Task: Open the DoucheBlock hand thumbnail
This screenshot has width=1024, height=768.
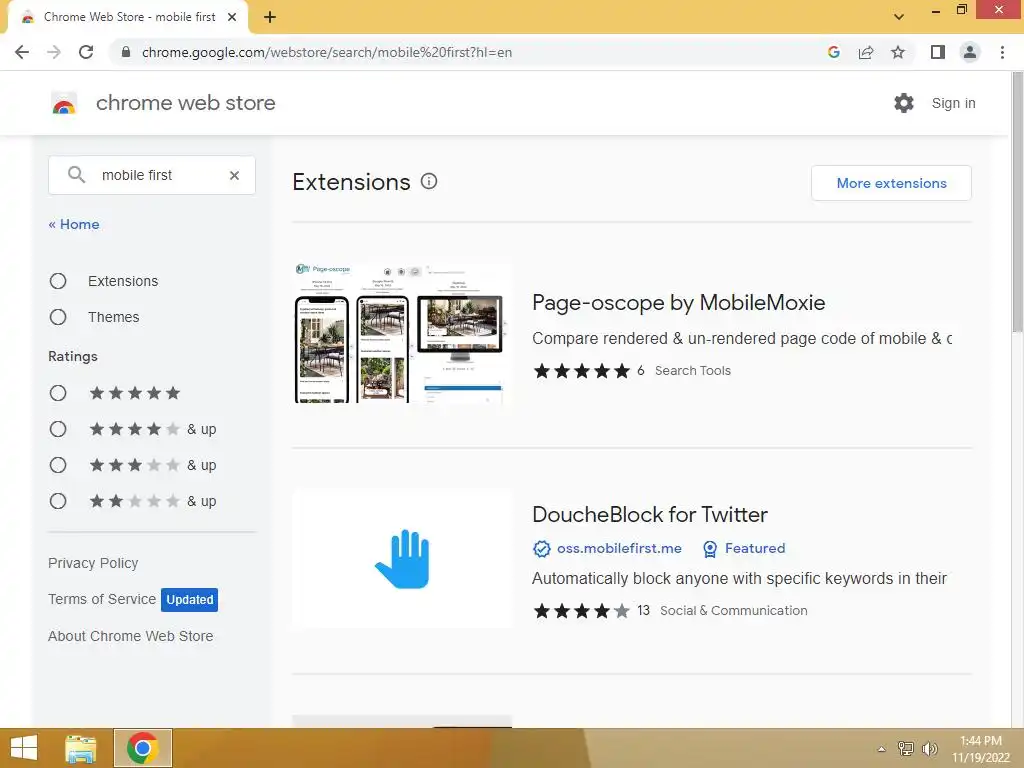Action: click(x=402, y=559)
